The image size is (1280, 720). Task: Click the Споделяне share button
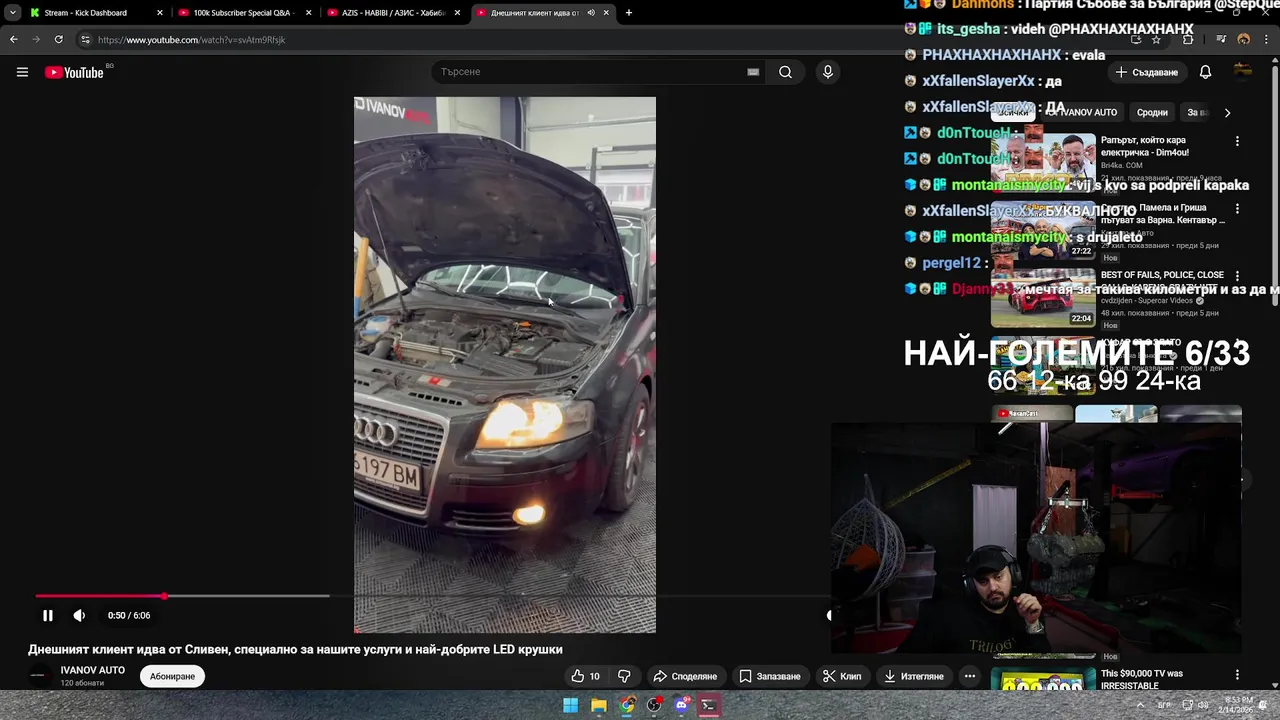(x=685, y=677)
